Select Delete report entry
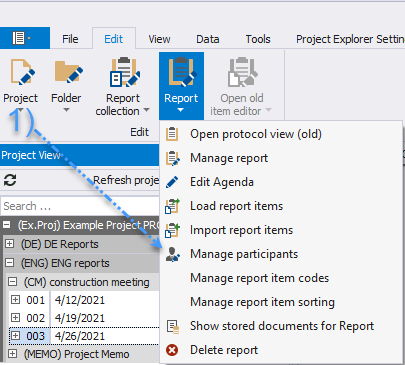405x365 pixels. (x=281, y=350)
